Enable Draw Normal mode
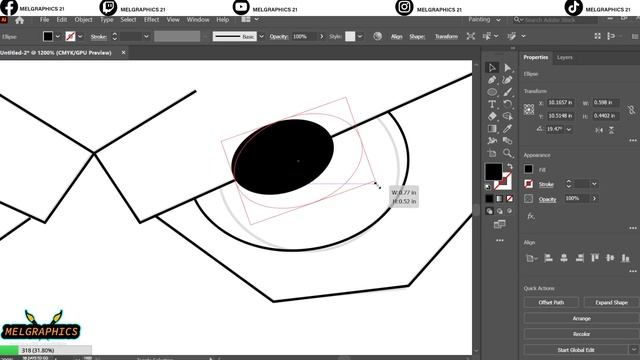640x360 pixels. (x=489, y=211)
